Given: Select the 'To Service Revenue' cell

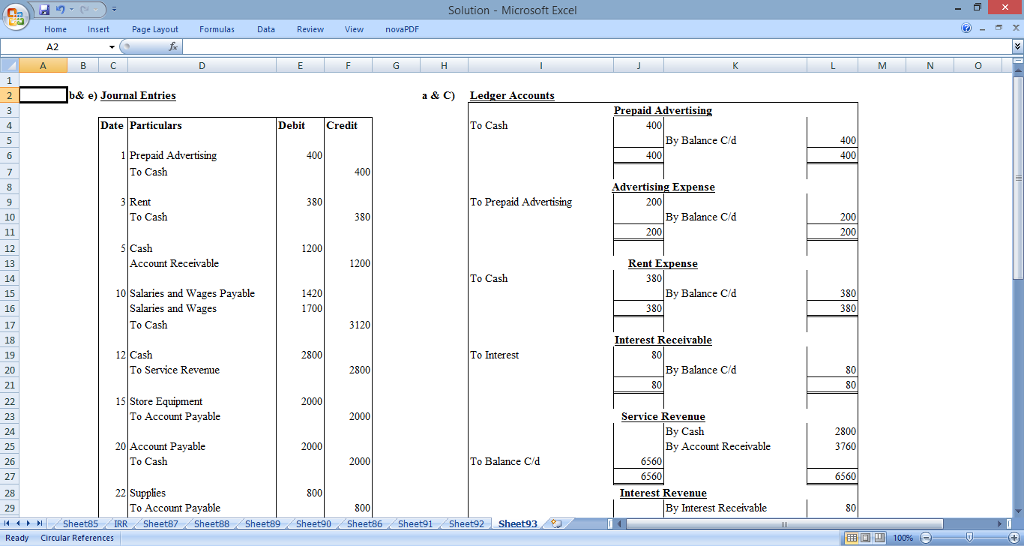Looking at the screenshot, I should point(174,370).
